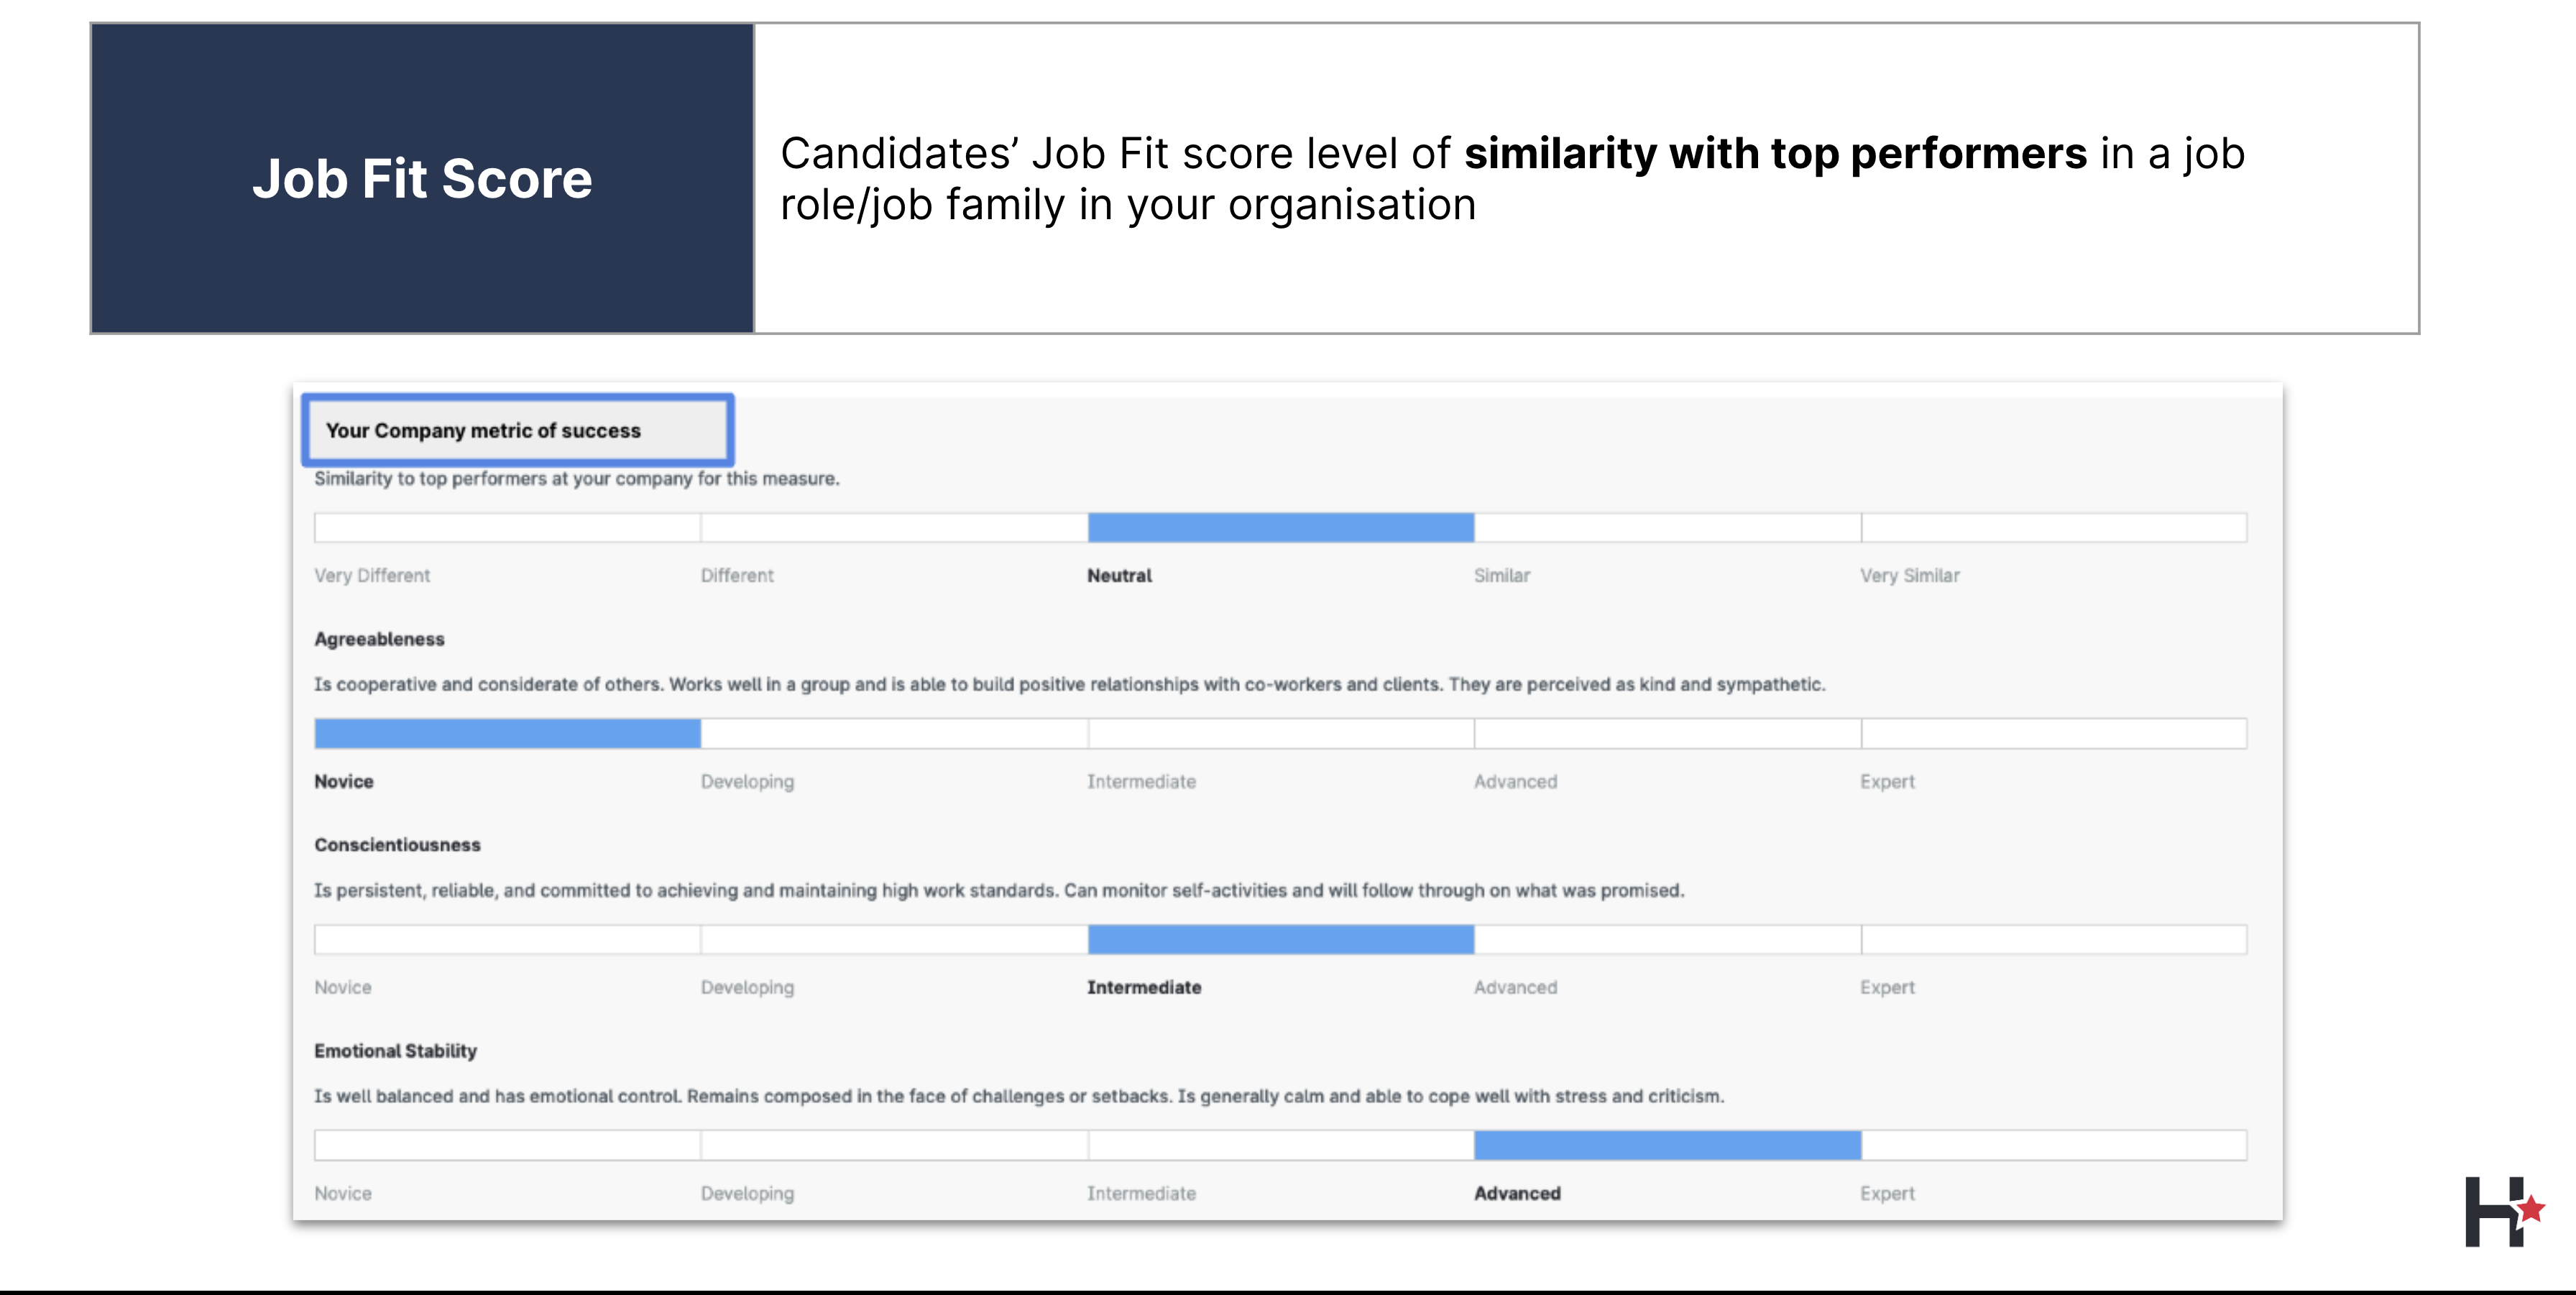The width and height of the screenshot is (2576, 1295).
Task: Click the empty Very Similar segment of similarity bar
Action: [2053, 527]
